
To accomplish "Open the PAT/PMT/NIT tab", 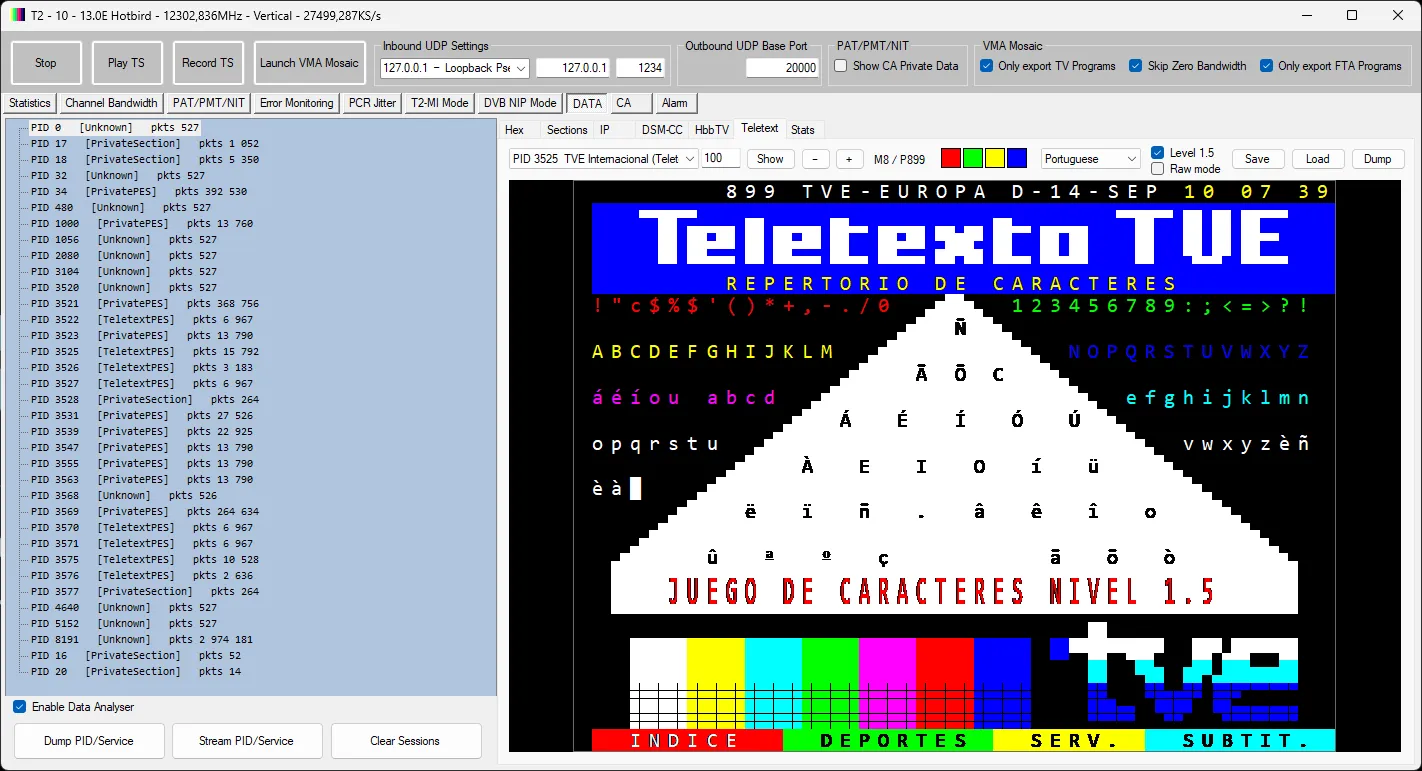I will pos(209,103).
